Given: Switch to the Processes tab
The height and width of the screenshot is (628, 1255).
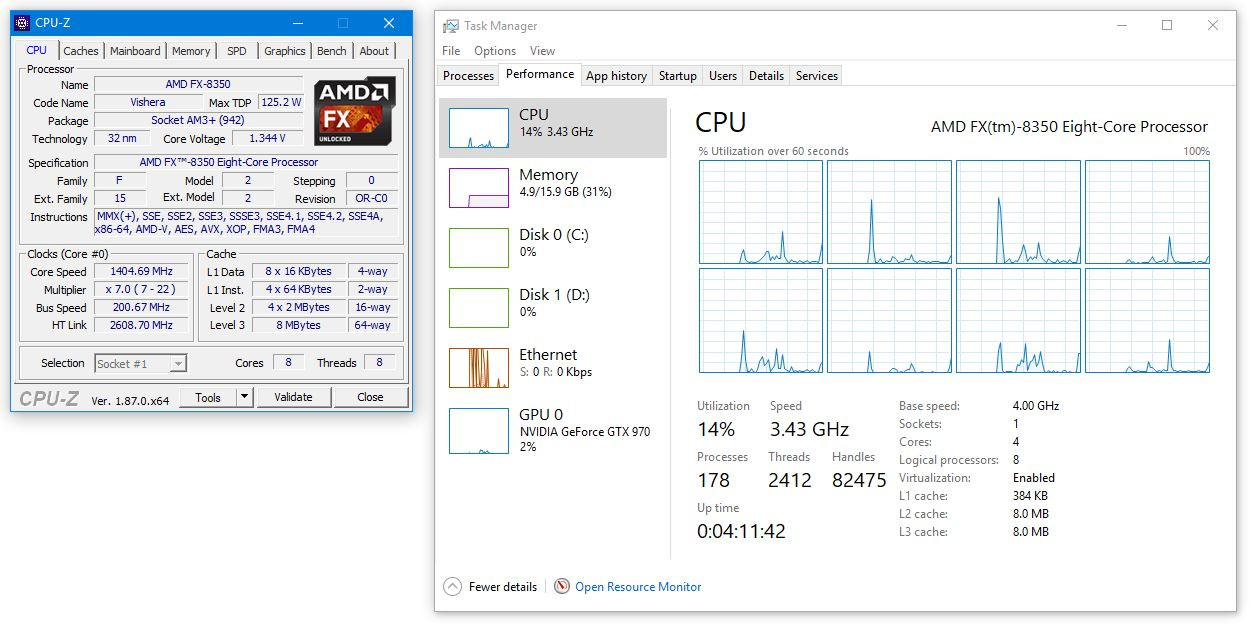Looking at the screenshot, I should (x=468, y=76).
